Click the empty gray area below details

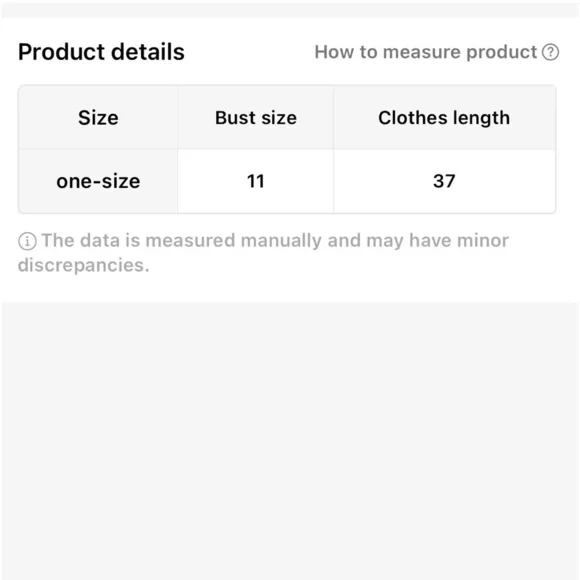pos(290,441)
